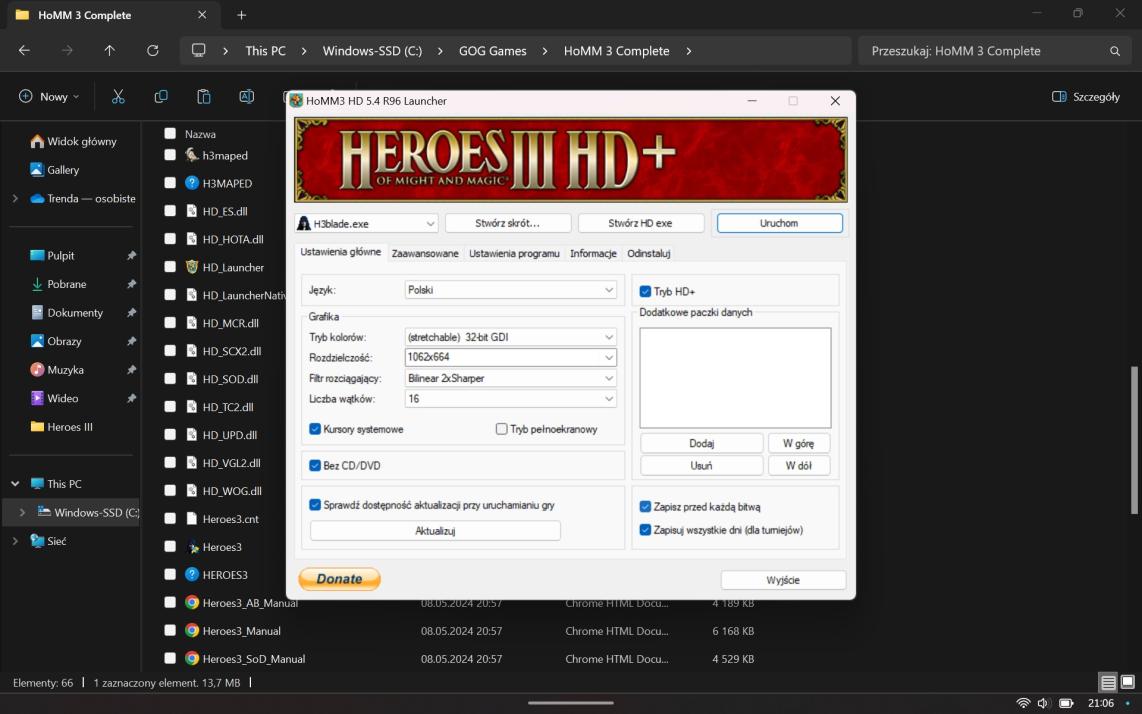1142x714 pixels.
Task: Enable Tryb pełnoekranowy fullscreen checkbox
Action: [x=502, y=429]
